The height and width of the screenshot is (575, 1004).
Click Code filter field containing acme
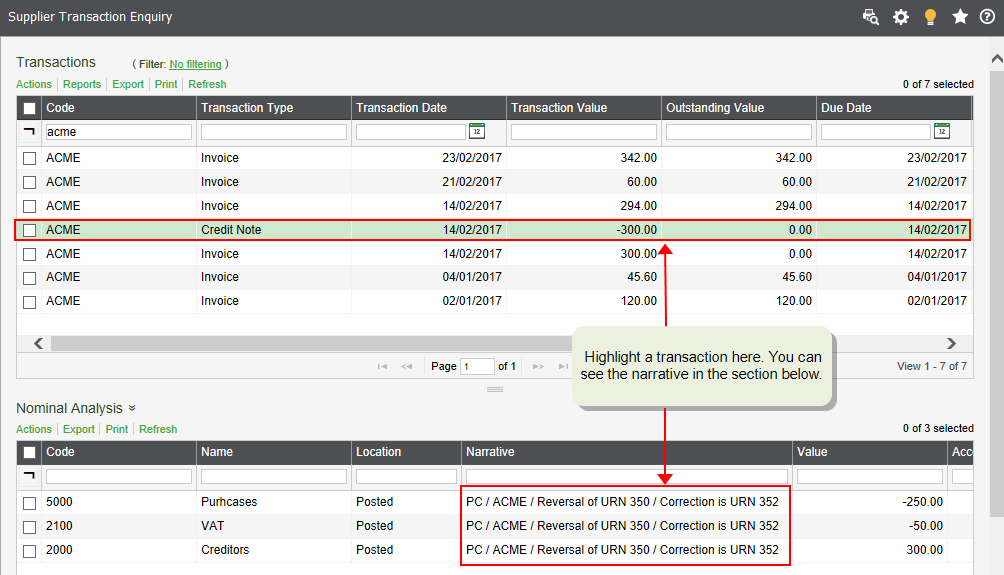coord(118,132)
